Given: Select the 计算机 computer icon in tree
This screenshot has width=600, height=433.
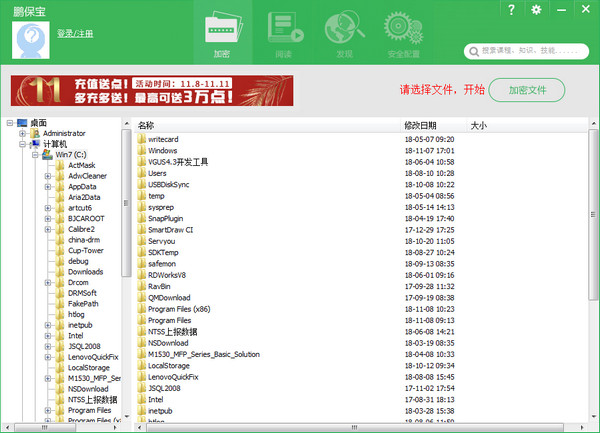Looking at the screenshot, I should tap(35, 144).
